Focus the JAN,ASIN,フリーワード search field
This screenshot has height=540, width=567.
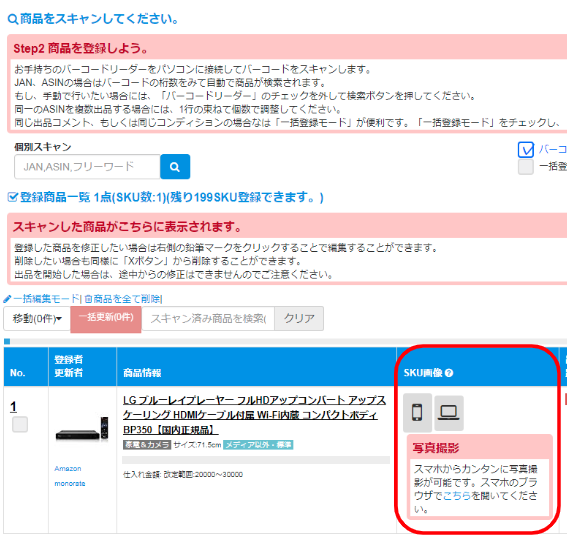pos(87,167)
